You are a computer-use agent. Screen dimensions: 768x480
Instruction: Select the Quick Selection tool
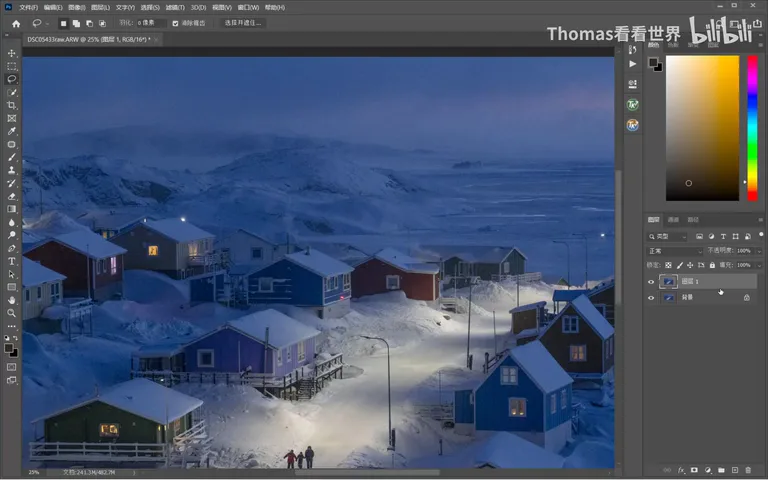(12, 92)
